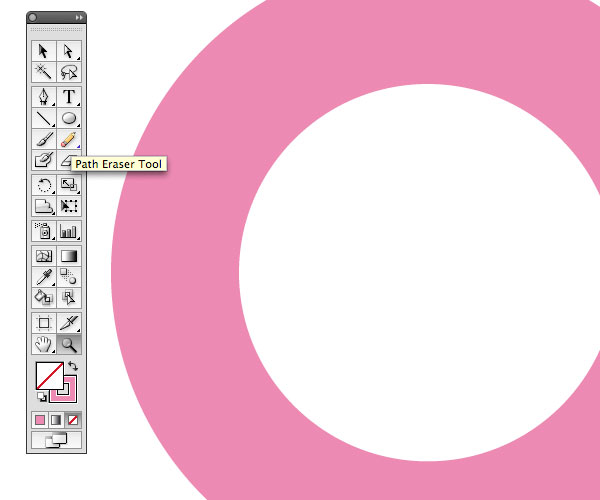Screen dimensions: 600x500
Task: Select the Line Segment tool
Action: tap(44, 118)
